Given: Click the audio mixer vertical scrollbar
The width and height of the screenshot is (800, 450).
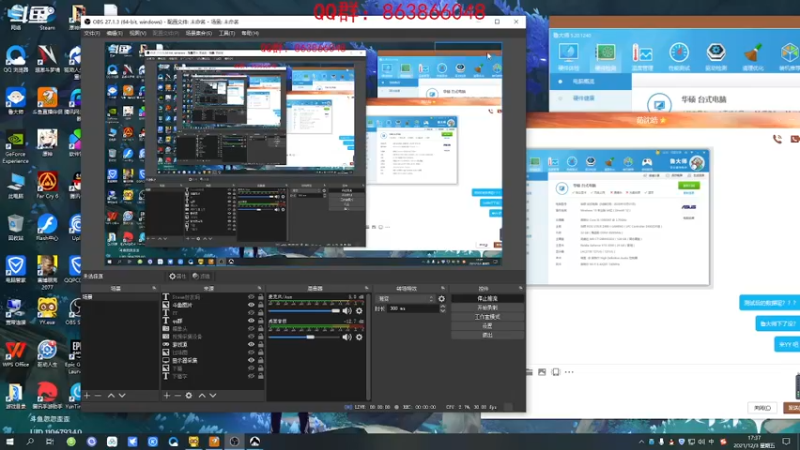Looking at the screenshot, I should coord(368,347).
